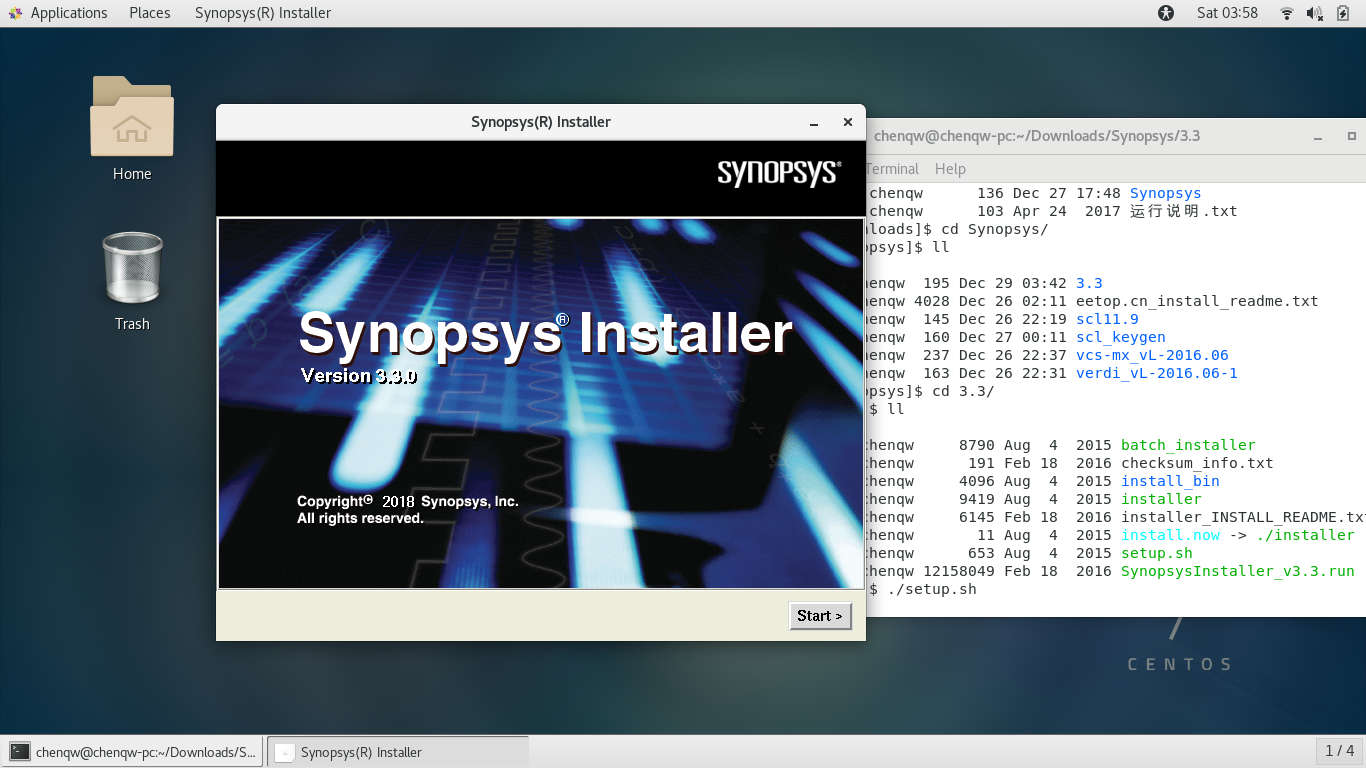Viewport: 1366px width, 768px height.
Task: Click the '运行说明.txt' filename in the terminal
Action: click(x=1183, y=211)
